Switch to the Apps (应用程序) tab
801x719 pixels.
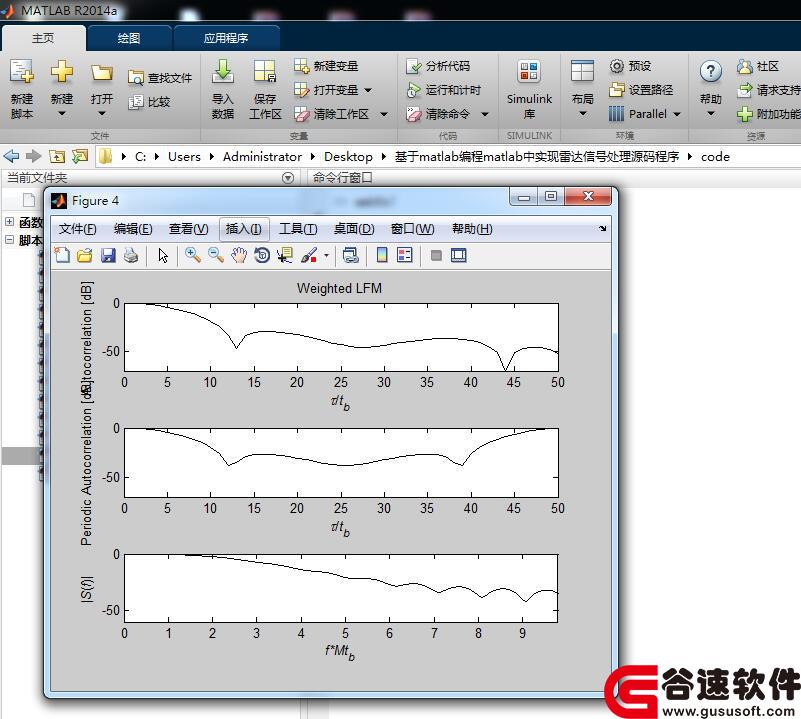[x=226, y=38]
